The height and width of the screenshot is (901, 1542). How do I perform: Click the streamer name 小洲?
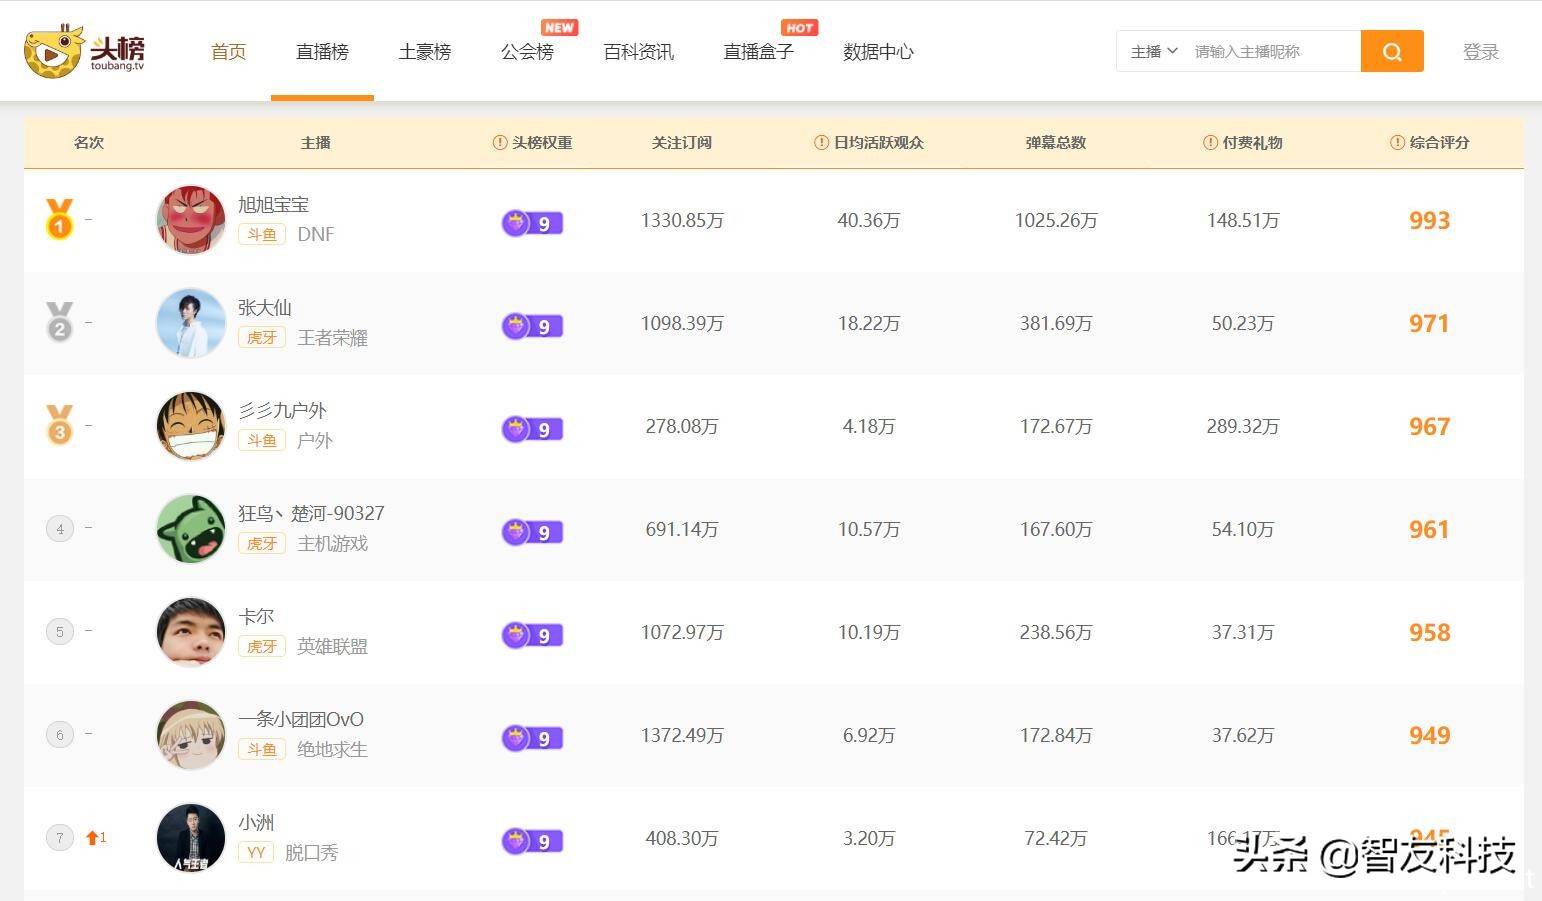click(x=255, y=823)
